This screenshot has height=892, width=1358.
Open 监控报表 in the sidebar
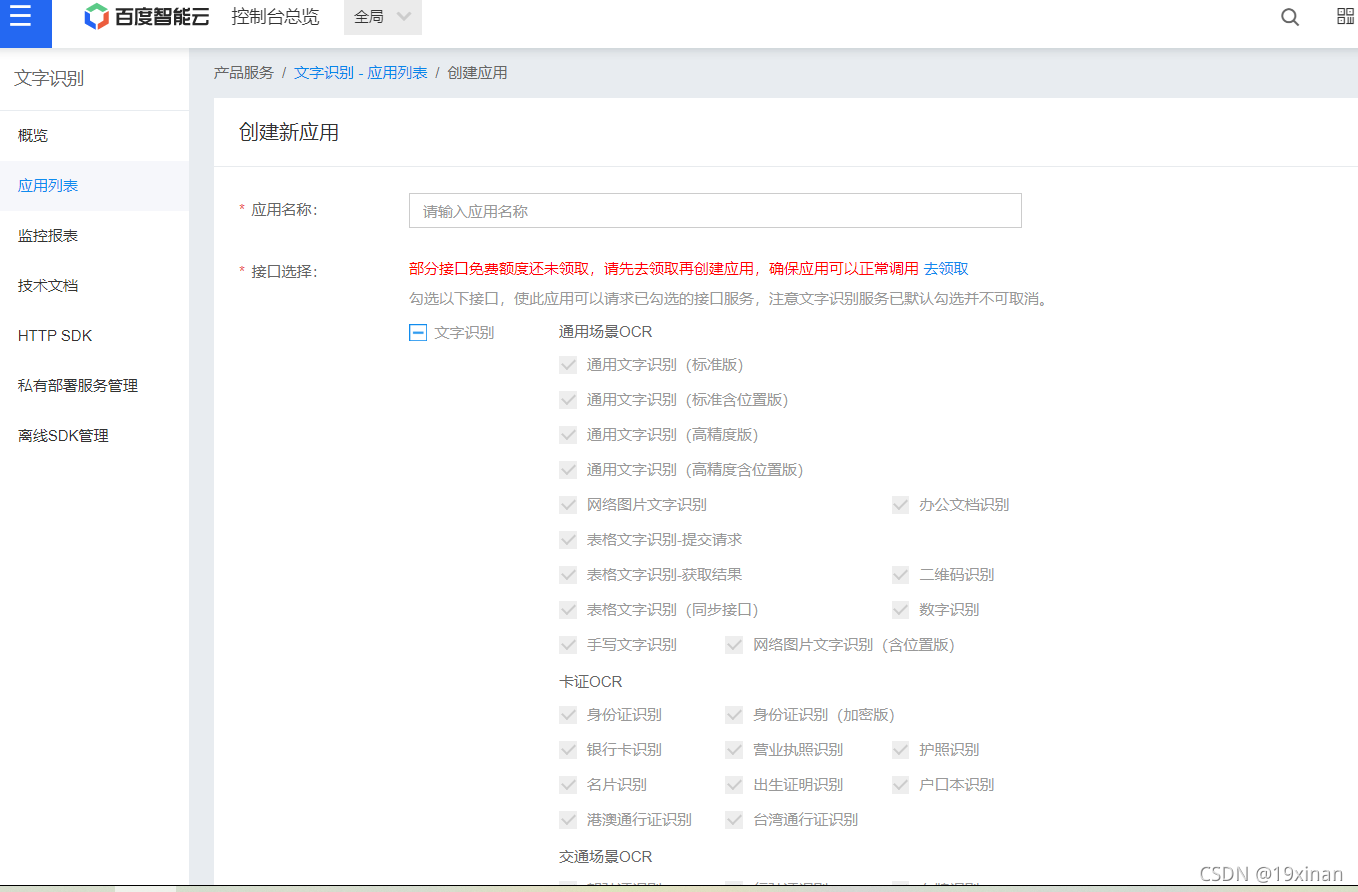click(x=46, y=235)
